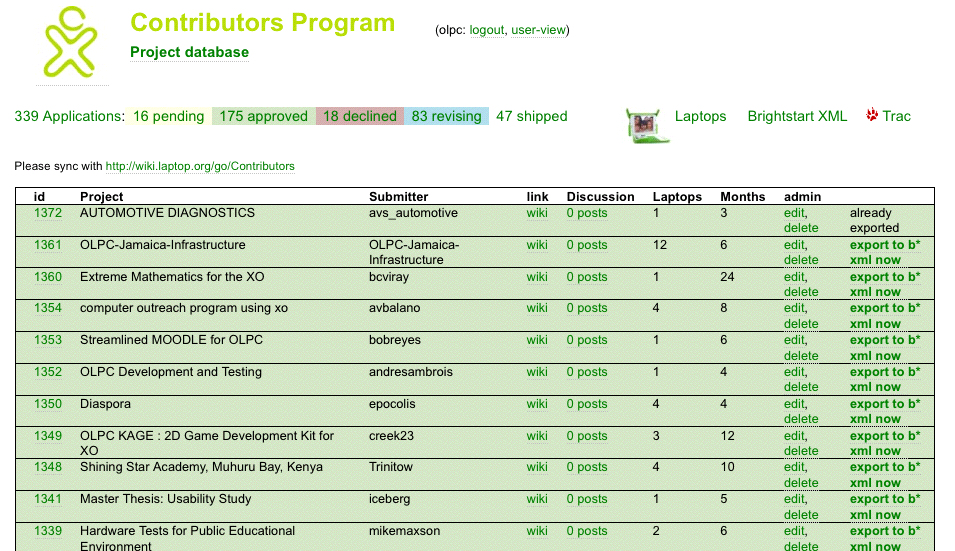Filter by 16 pending applications
This screenshot has height=551, width=955.
(168, 116)
